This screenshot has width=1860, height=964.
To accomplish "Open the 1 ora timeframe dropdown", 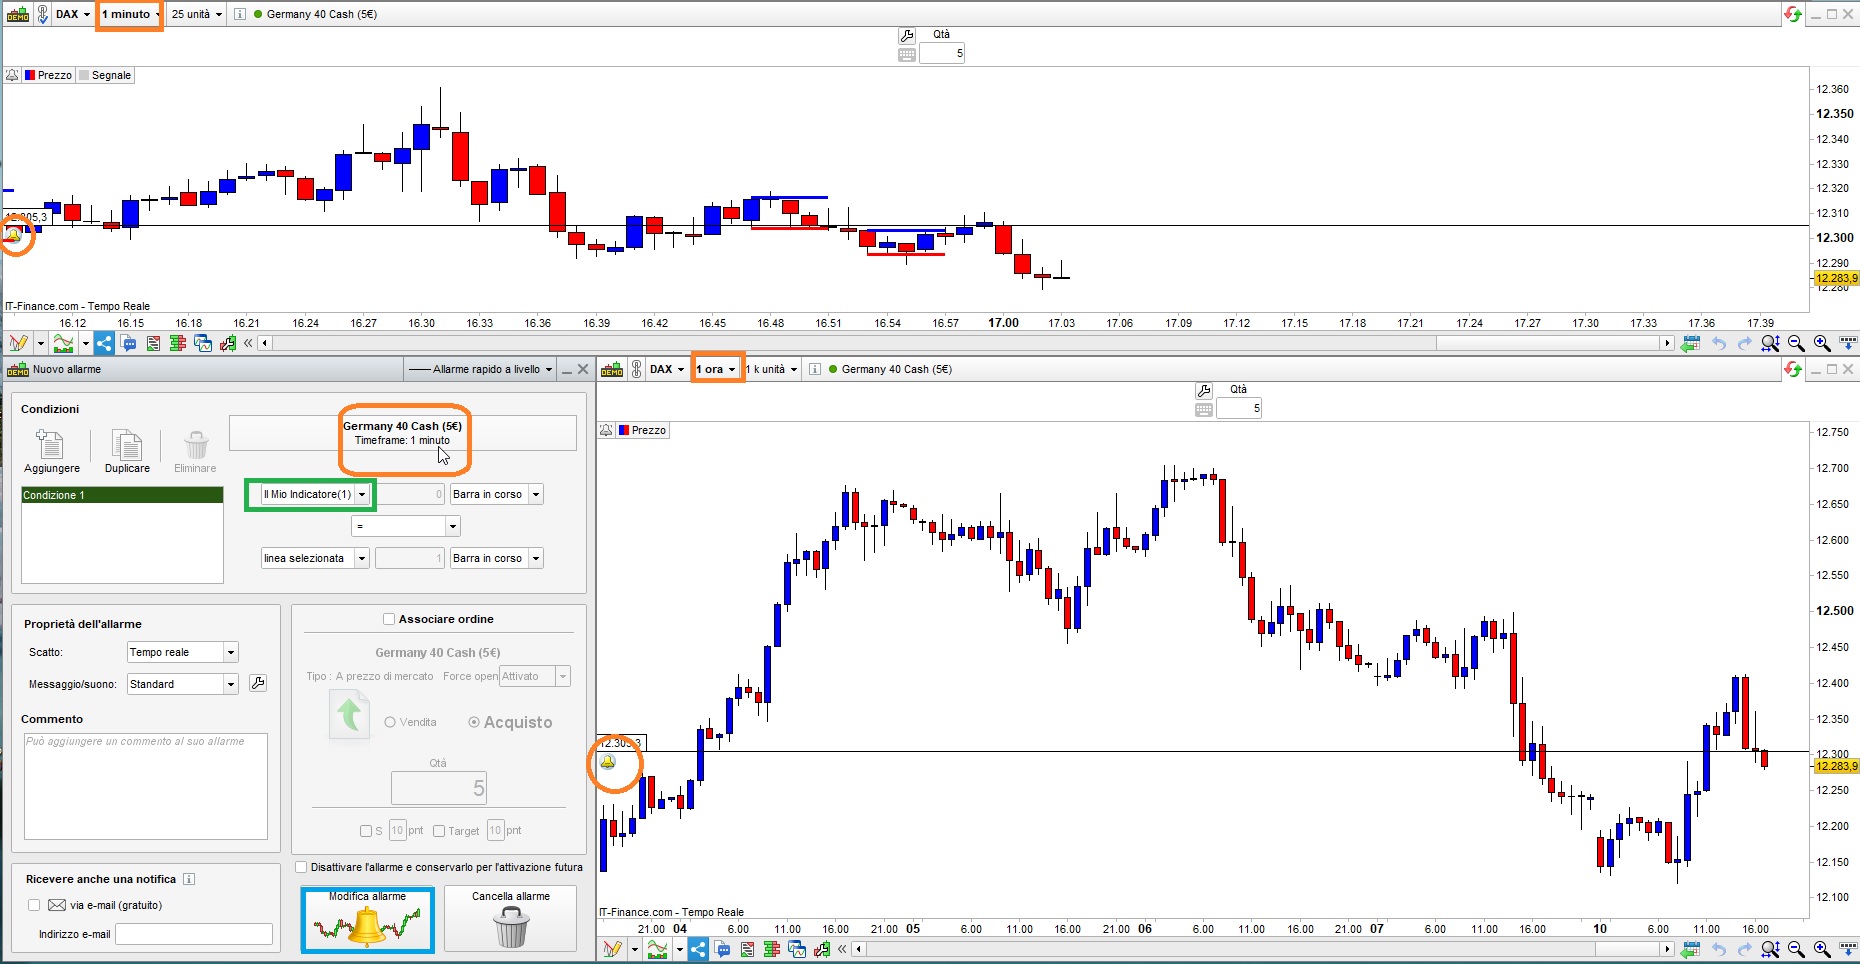I will [x=716, y=369].
